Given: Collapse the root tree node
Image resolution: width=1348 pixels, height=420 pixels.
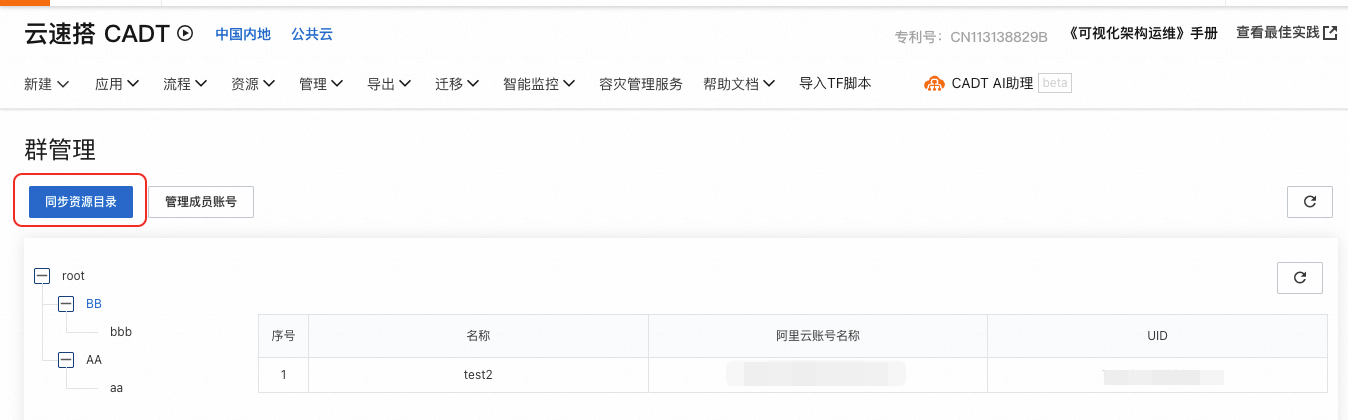Looking at the screenshot, I should [x=41, y=275].
